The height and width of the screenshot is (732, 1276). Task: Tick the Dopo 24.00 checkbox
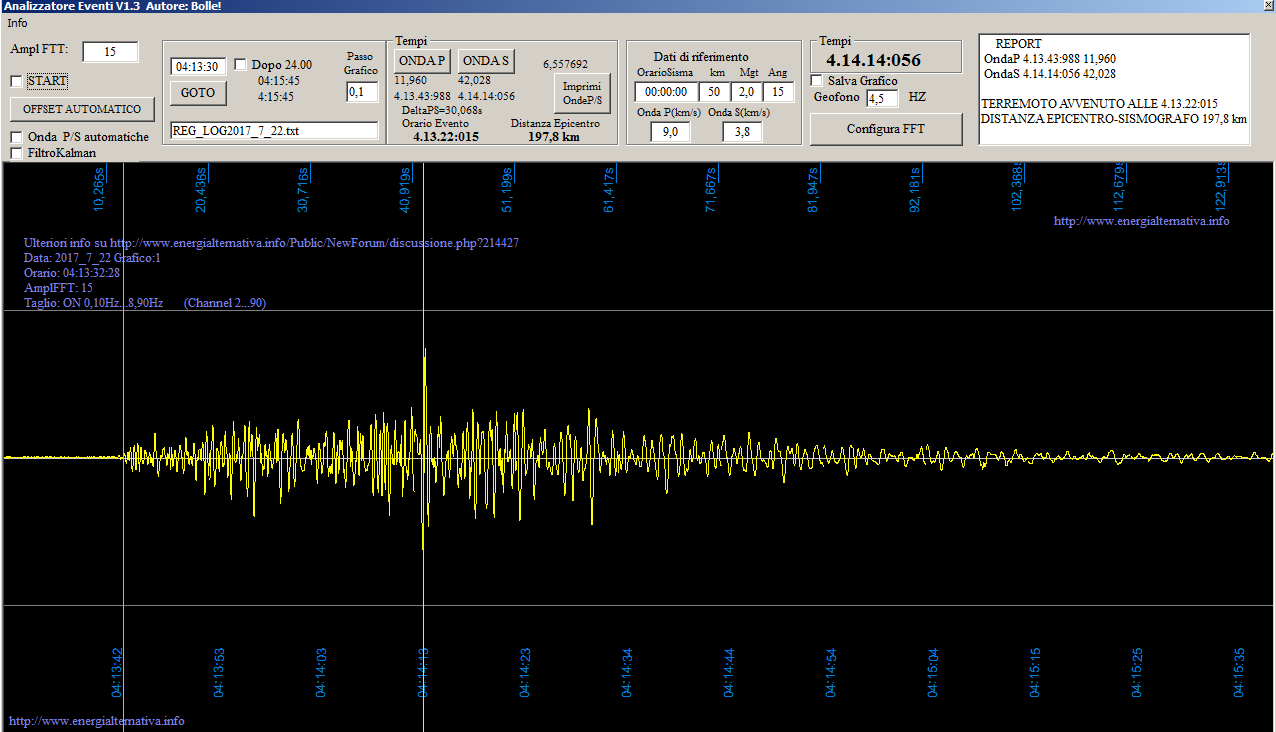tap(240, 65)
